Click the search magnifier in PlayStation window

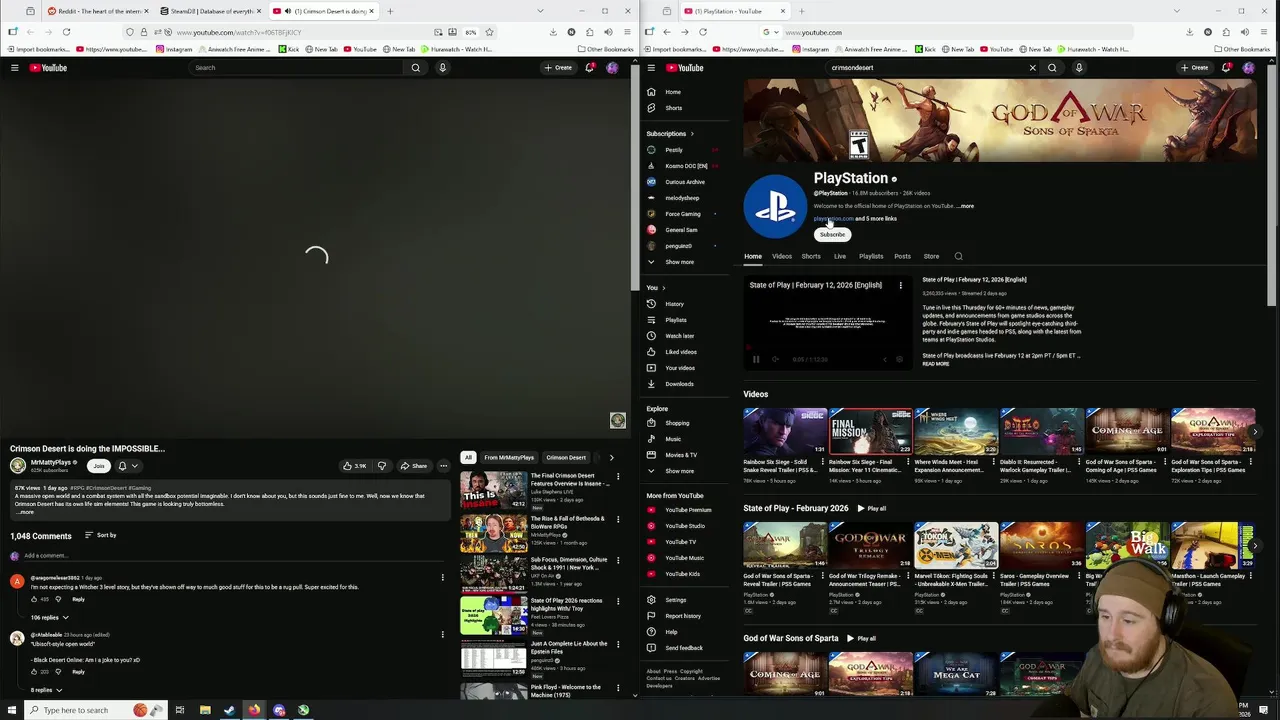pyautogui.click(x=1052, y=68)
